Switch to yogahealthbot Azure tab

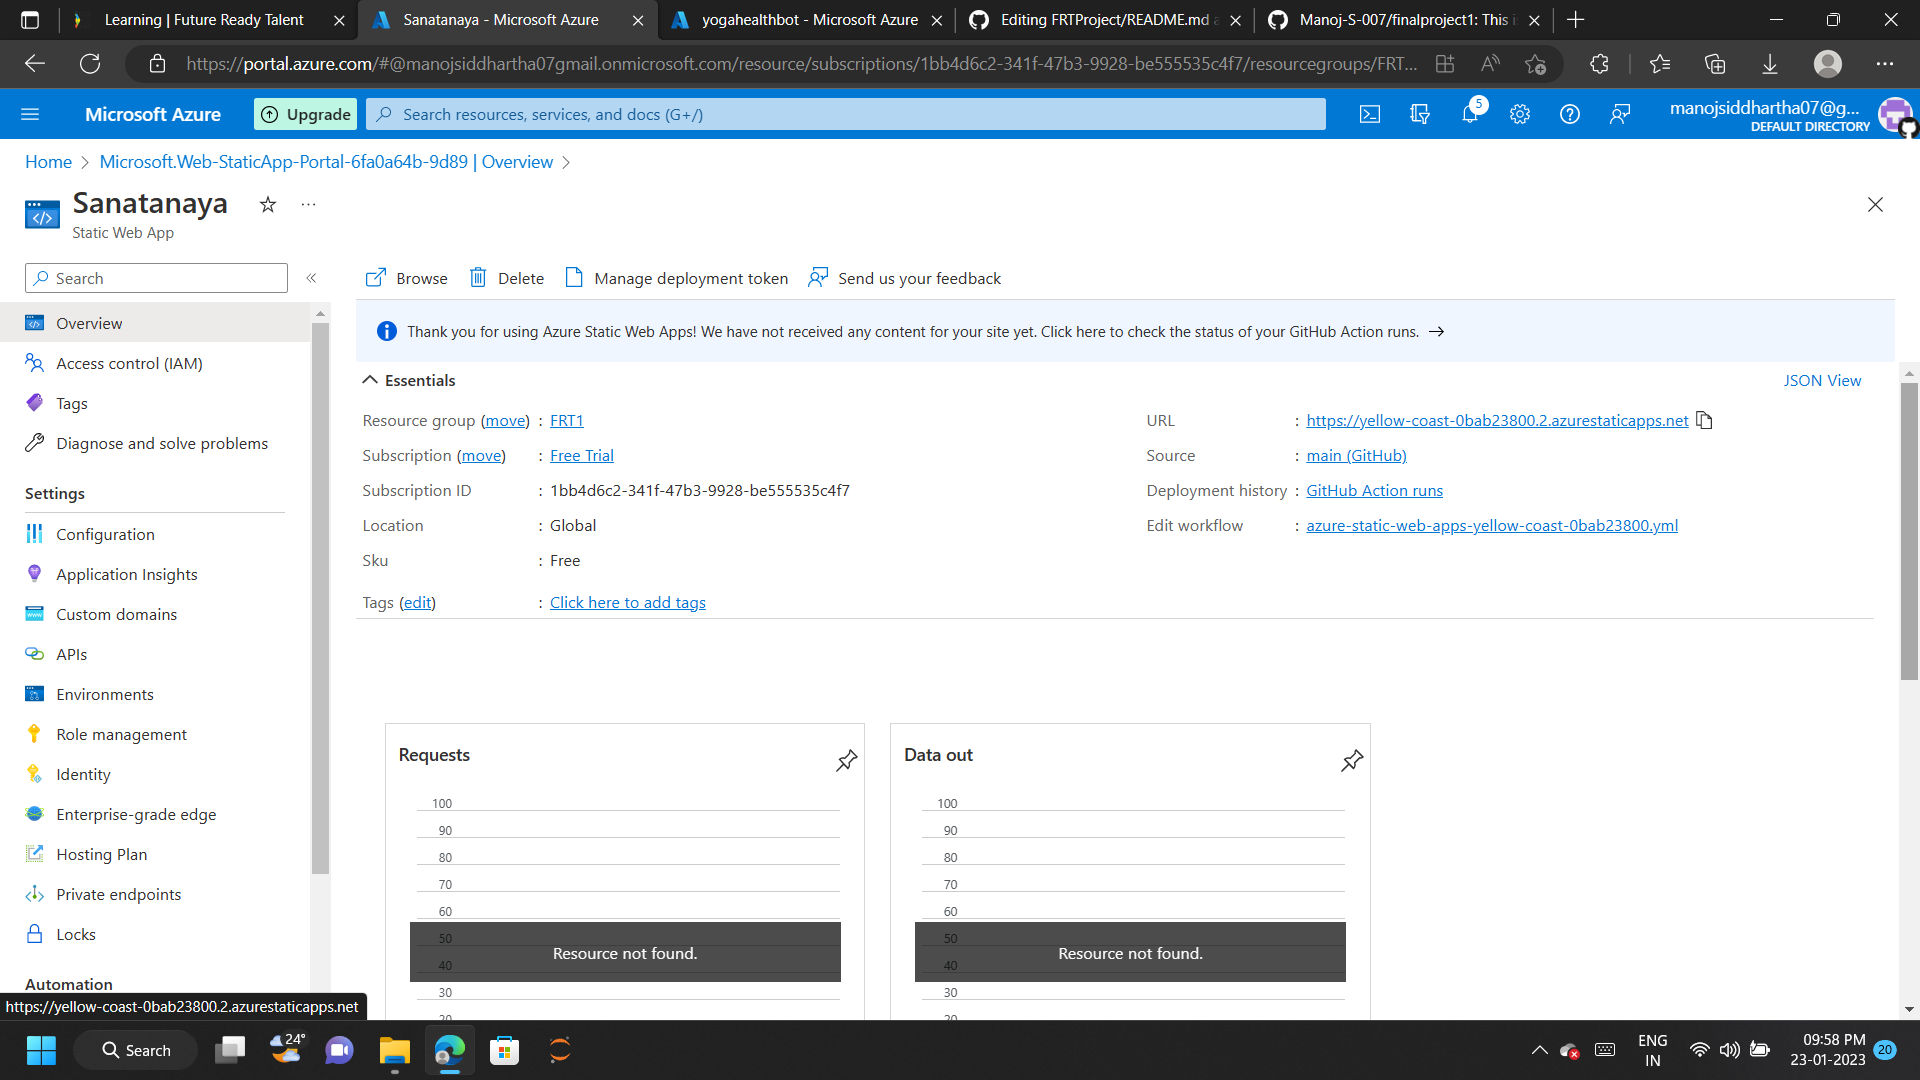pyautogui.click(x=808, y=20)
